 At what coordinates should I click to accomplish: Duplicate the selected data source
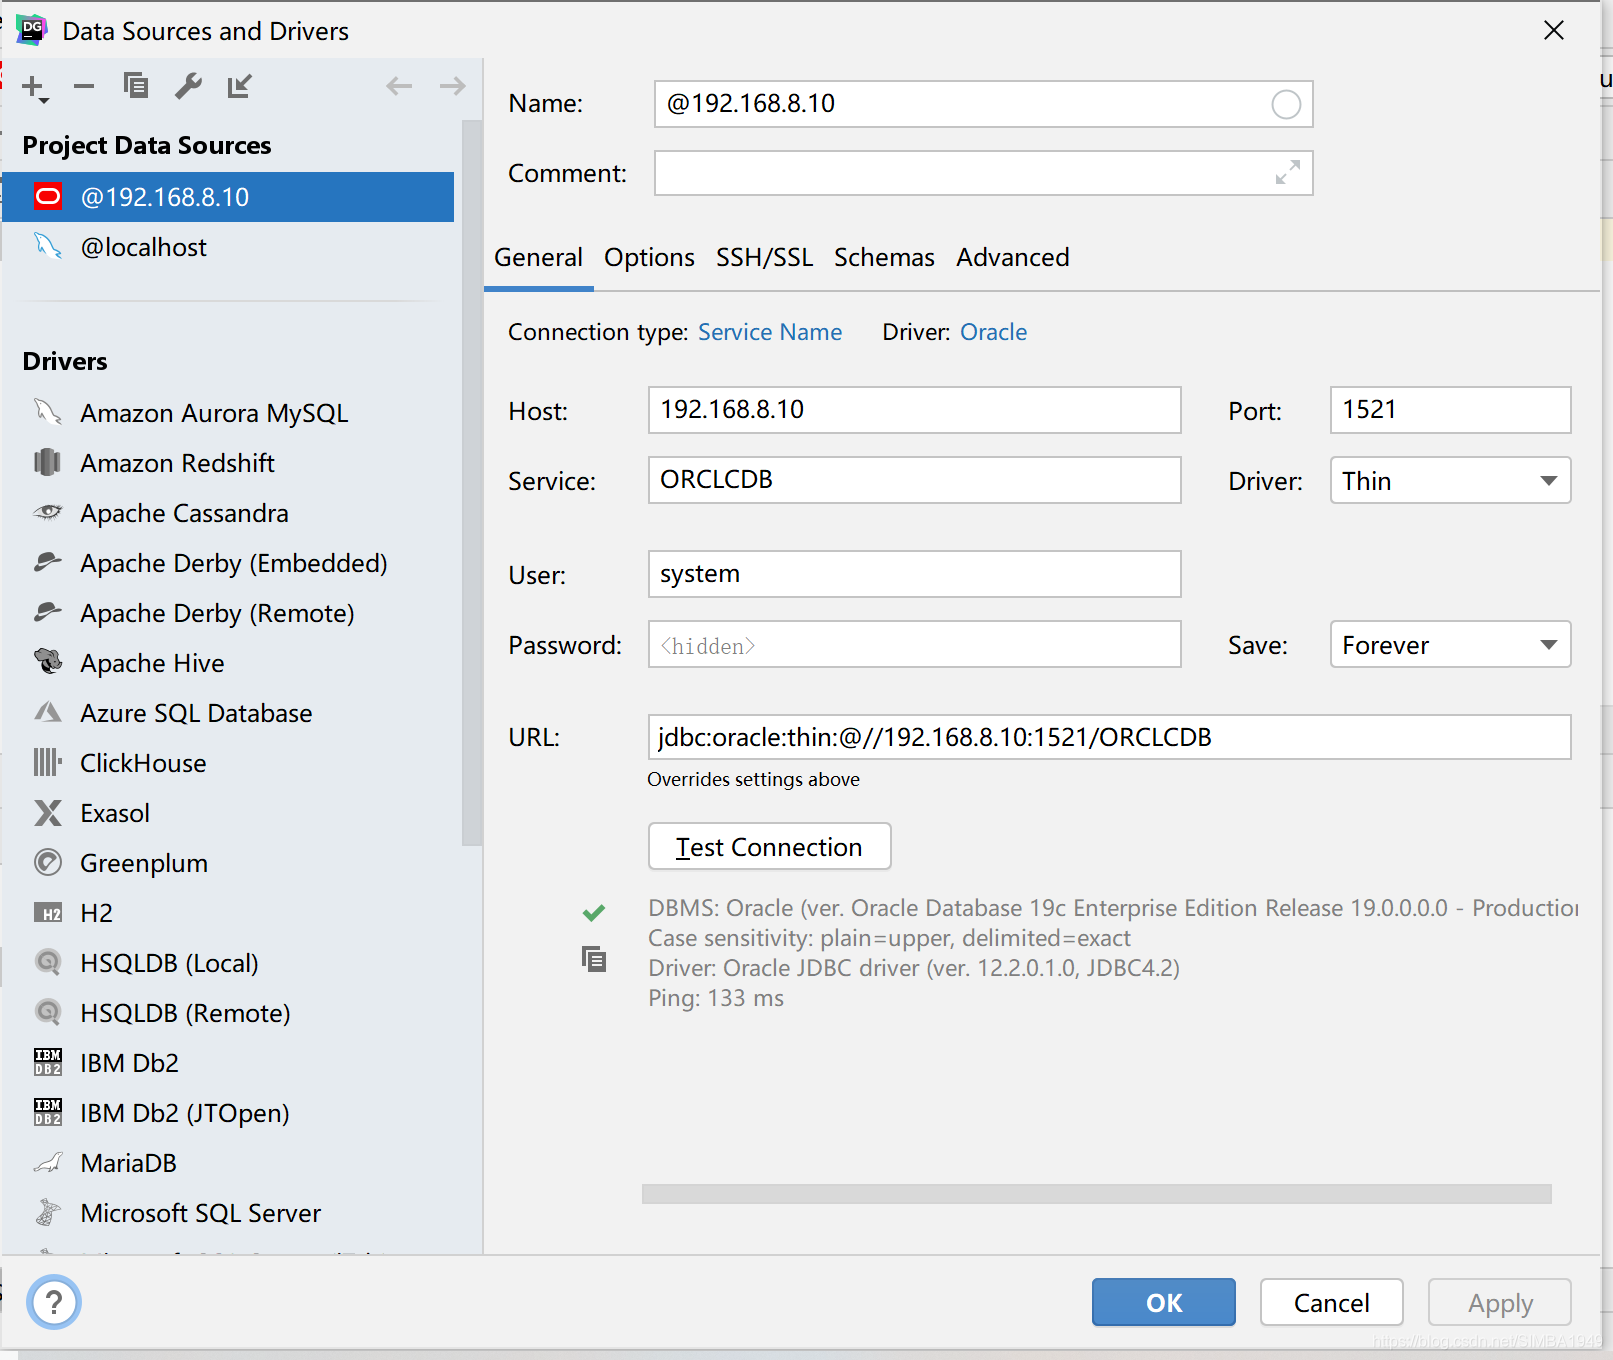coord(136,86)
